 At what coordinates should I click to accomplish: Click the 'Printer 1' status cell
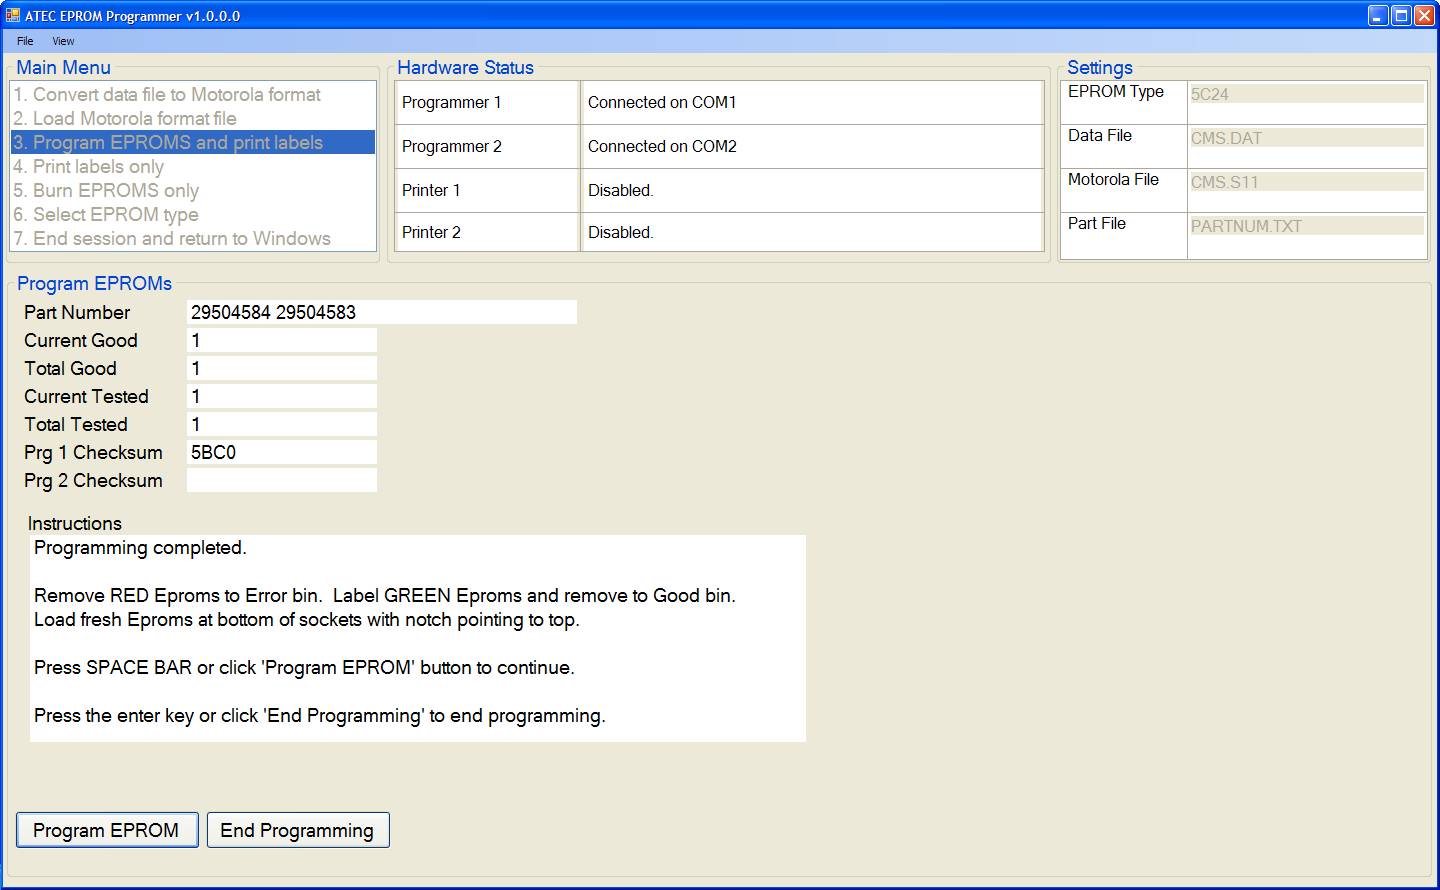click(x=487, y=190)
